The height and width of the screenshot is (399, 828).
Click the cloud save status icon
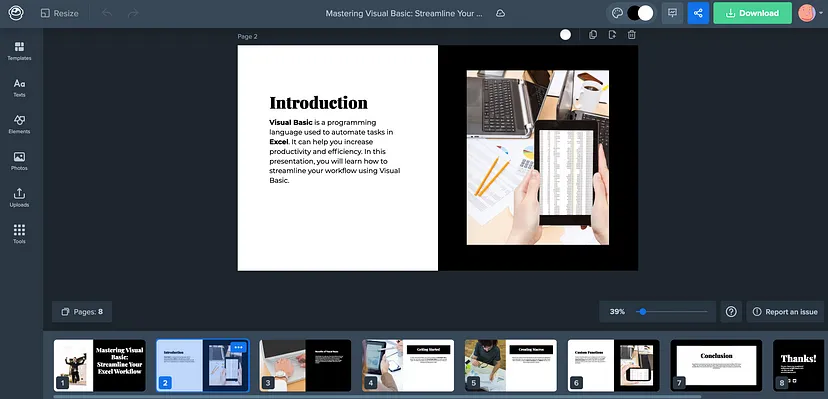(x=501, y=13)
